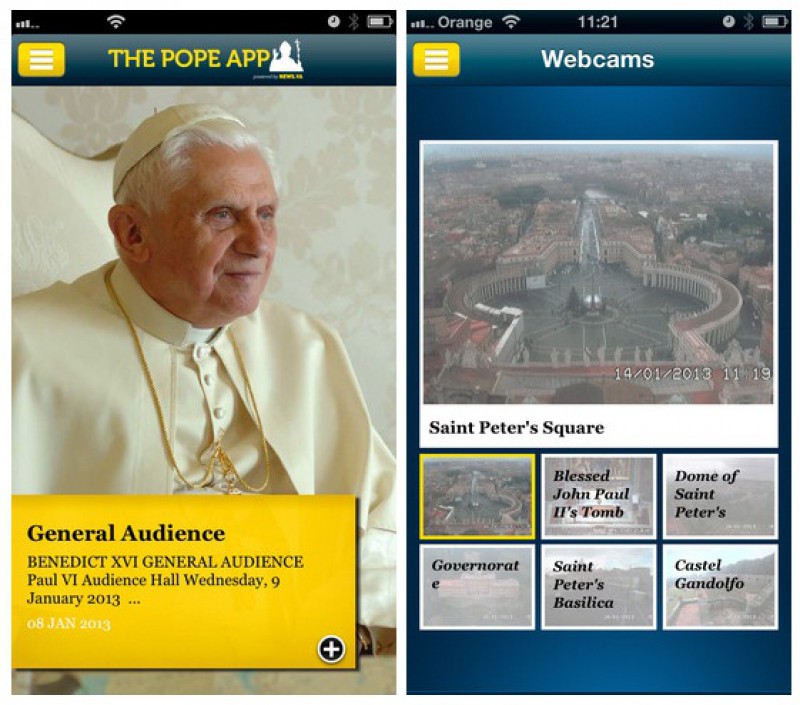Select the Dome of Saint Peter's webcam

click(x=720, y=497)
